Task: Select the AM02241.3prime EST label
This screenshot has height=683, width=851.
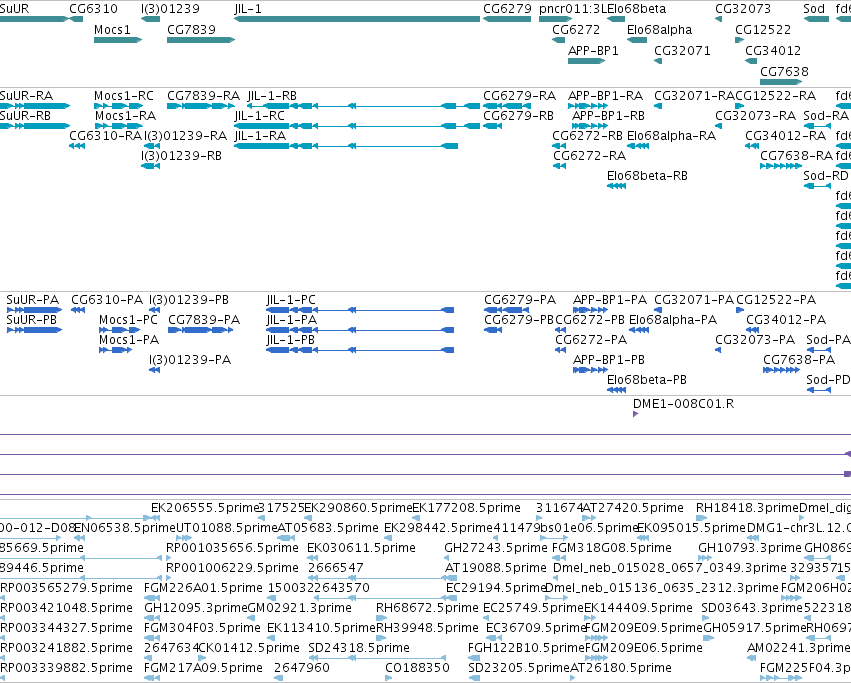Action: pyautogui.click(x=798, y=648)
